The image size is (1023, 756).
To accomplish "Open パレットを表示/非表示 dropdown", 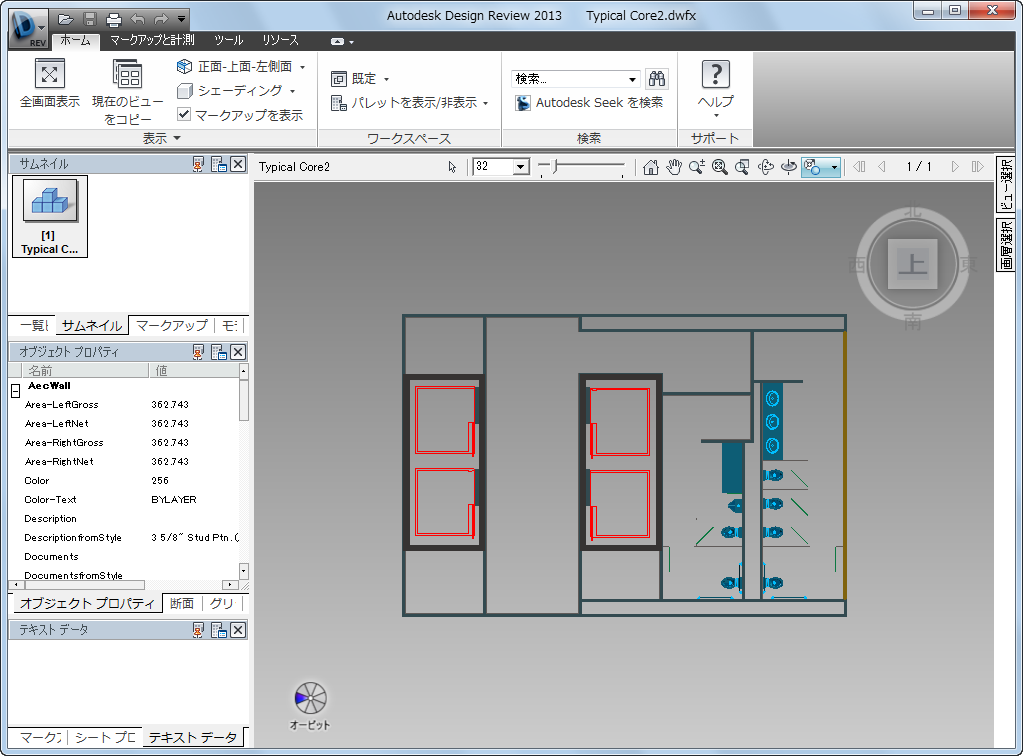I will pyautogui.click(x=410, y=102).
